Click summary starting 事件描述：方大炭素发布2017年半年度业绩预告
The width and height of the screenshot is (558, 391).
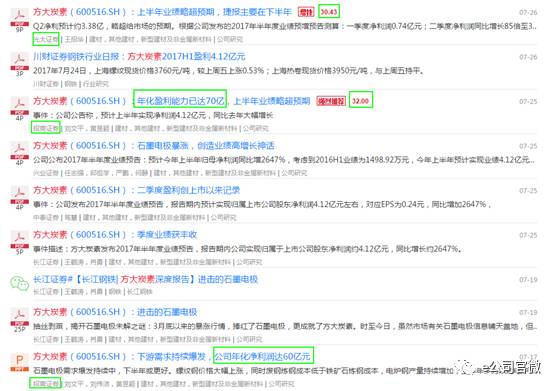tap(248, 249)
